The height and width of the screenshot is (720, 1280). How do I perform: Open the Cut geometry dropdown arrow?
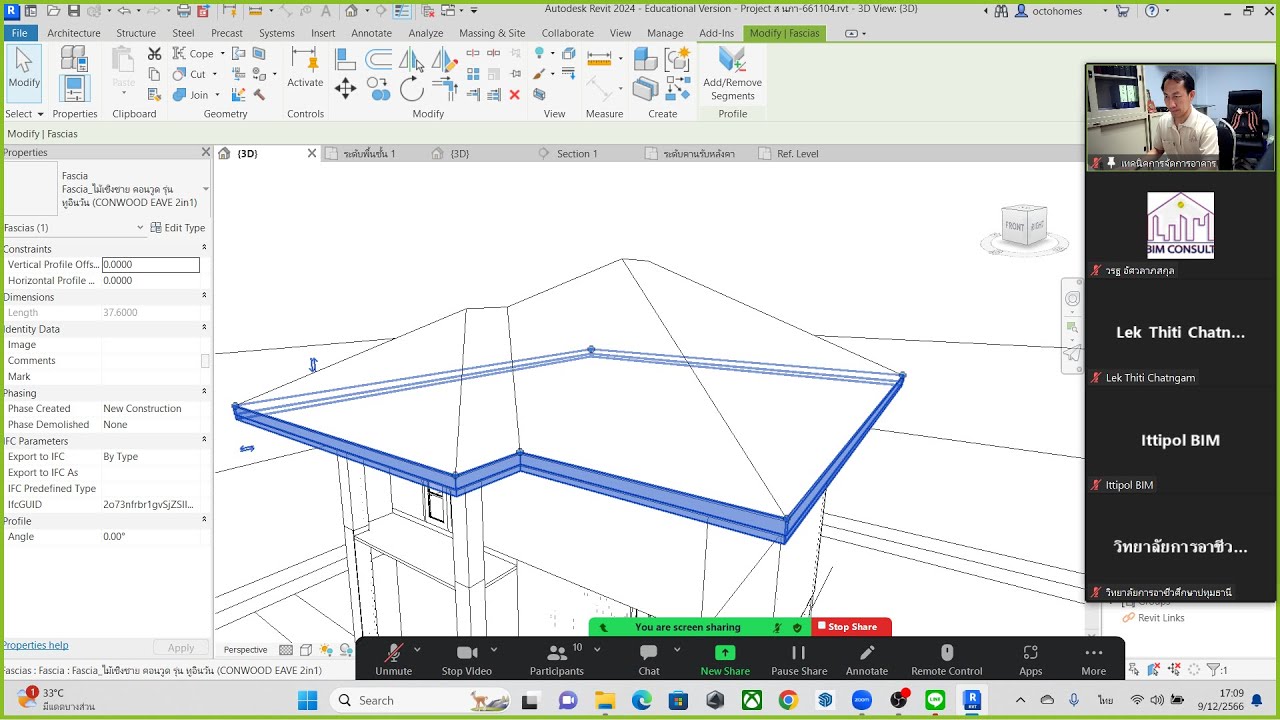[214, 74]
